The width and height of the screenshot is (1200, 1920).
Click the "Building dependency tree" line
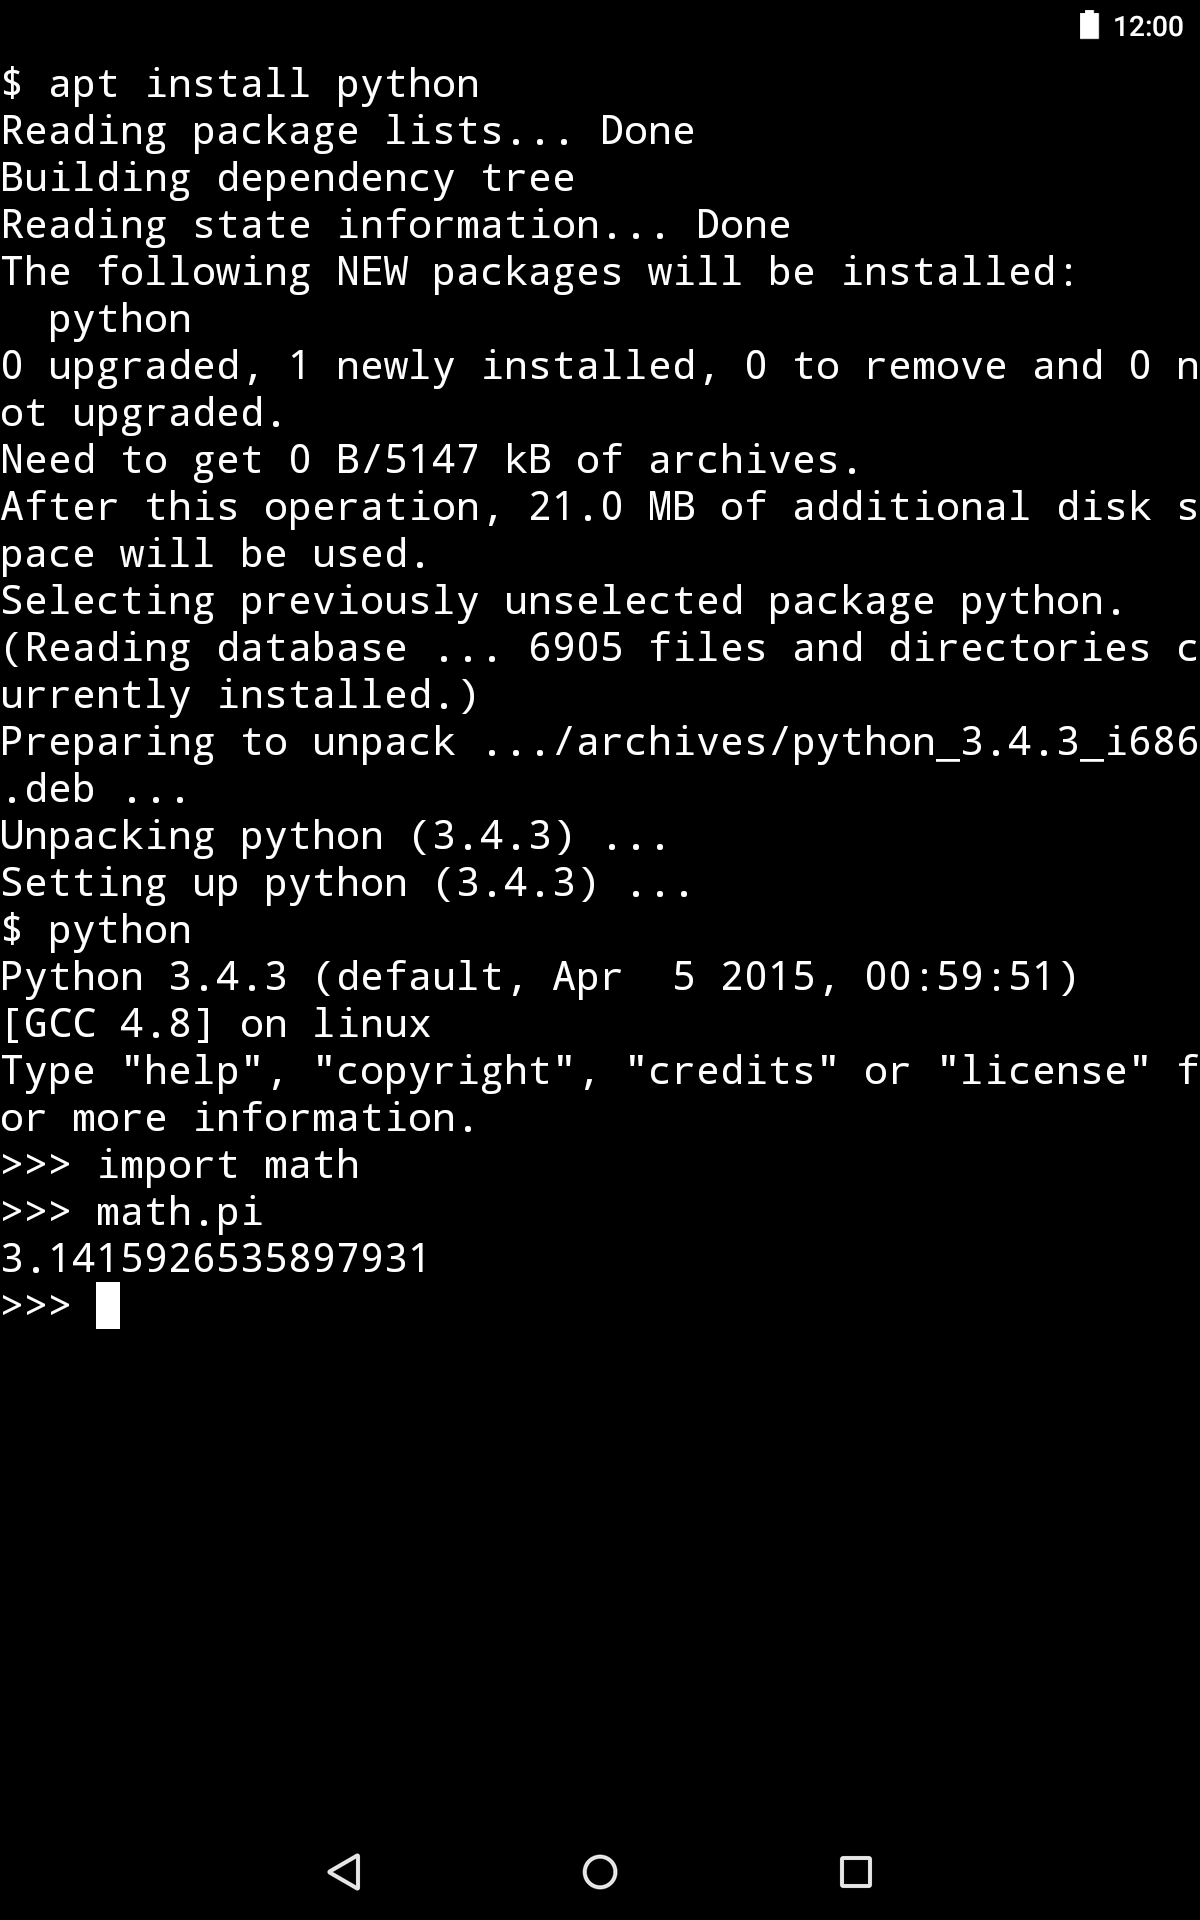coord(288,178)
